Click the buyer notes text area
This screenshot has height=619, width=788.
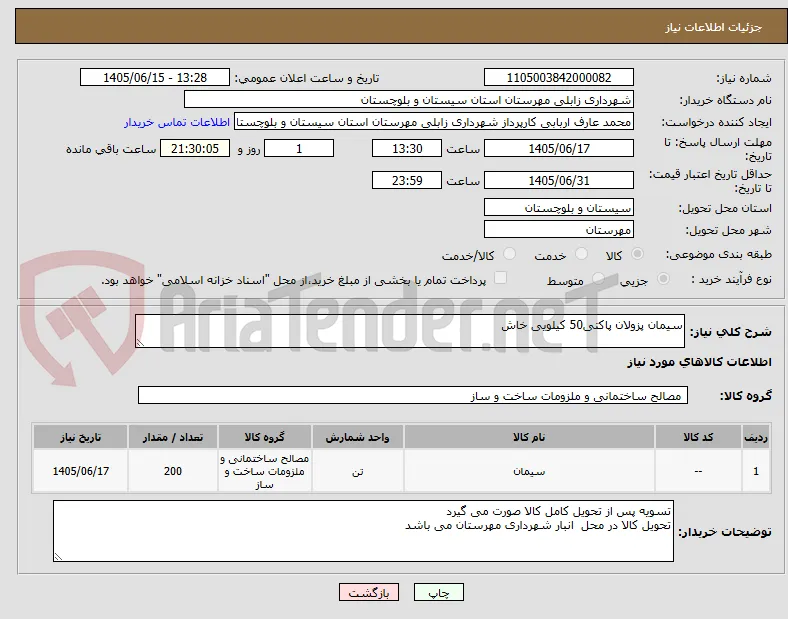click(x=363, y=531)
